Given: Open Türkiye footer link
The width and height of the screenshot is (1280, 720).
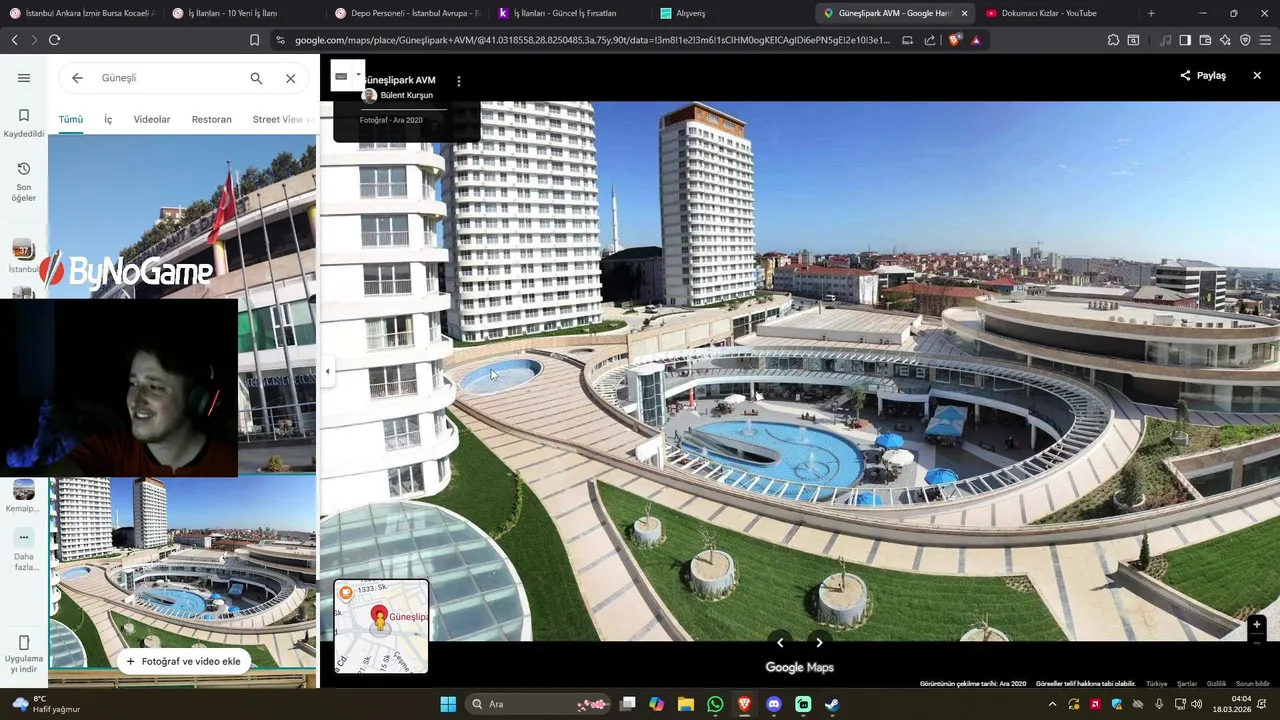Looking at the screenshot, I should tap(1156, 684).
